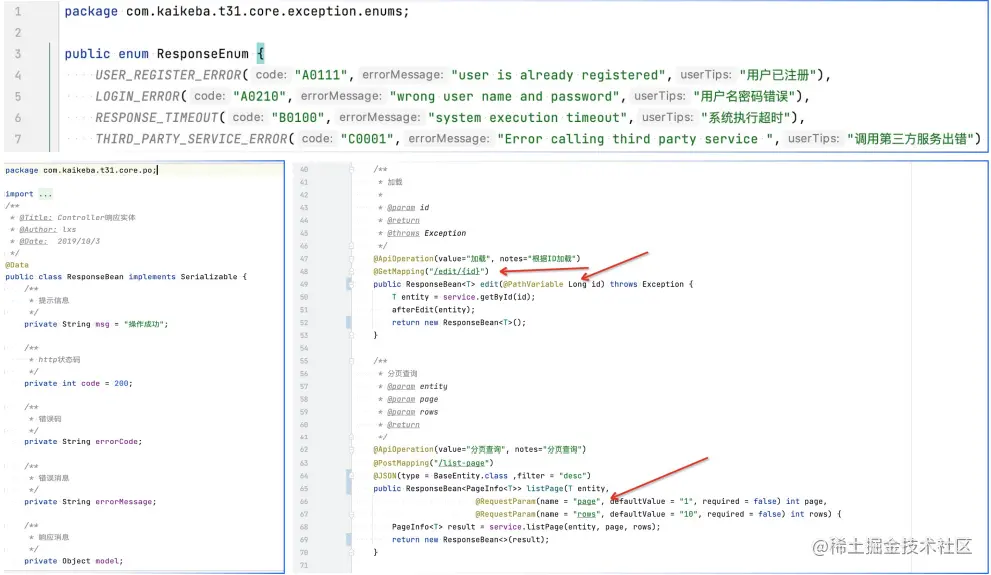Screen dimensions: 991x575
Task: Click line number 7 in ResponseEnum gutter
Action: pyautogui.click(x=18, y=139)
